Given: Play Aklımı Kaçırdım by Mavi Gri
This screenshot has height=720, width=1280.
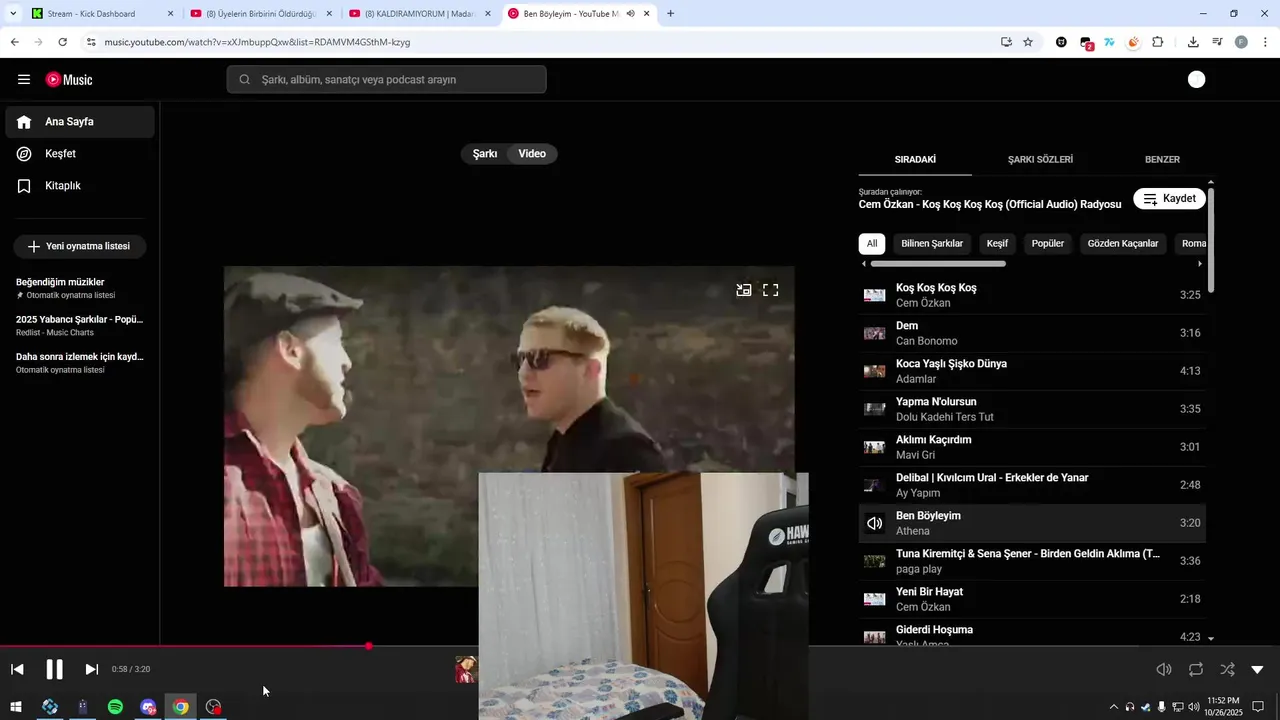Looking at the screenshot, I should coord(1032,447).
